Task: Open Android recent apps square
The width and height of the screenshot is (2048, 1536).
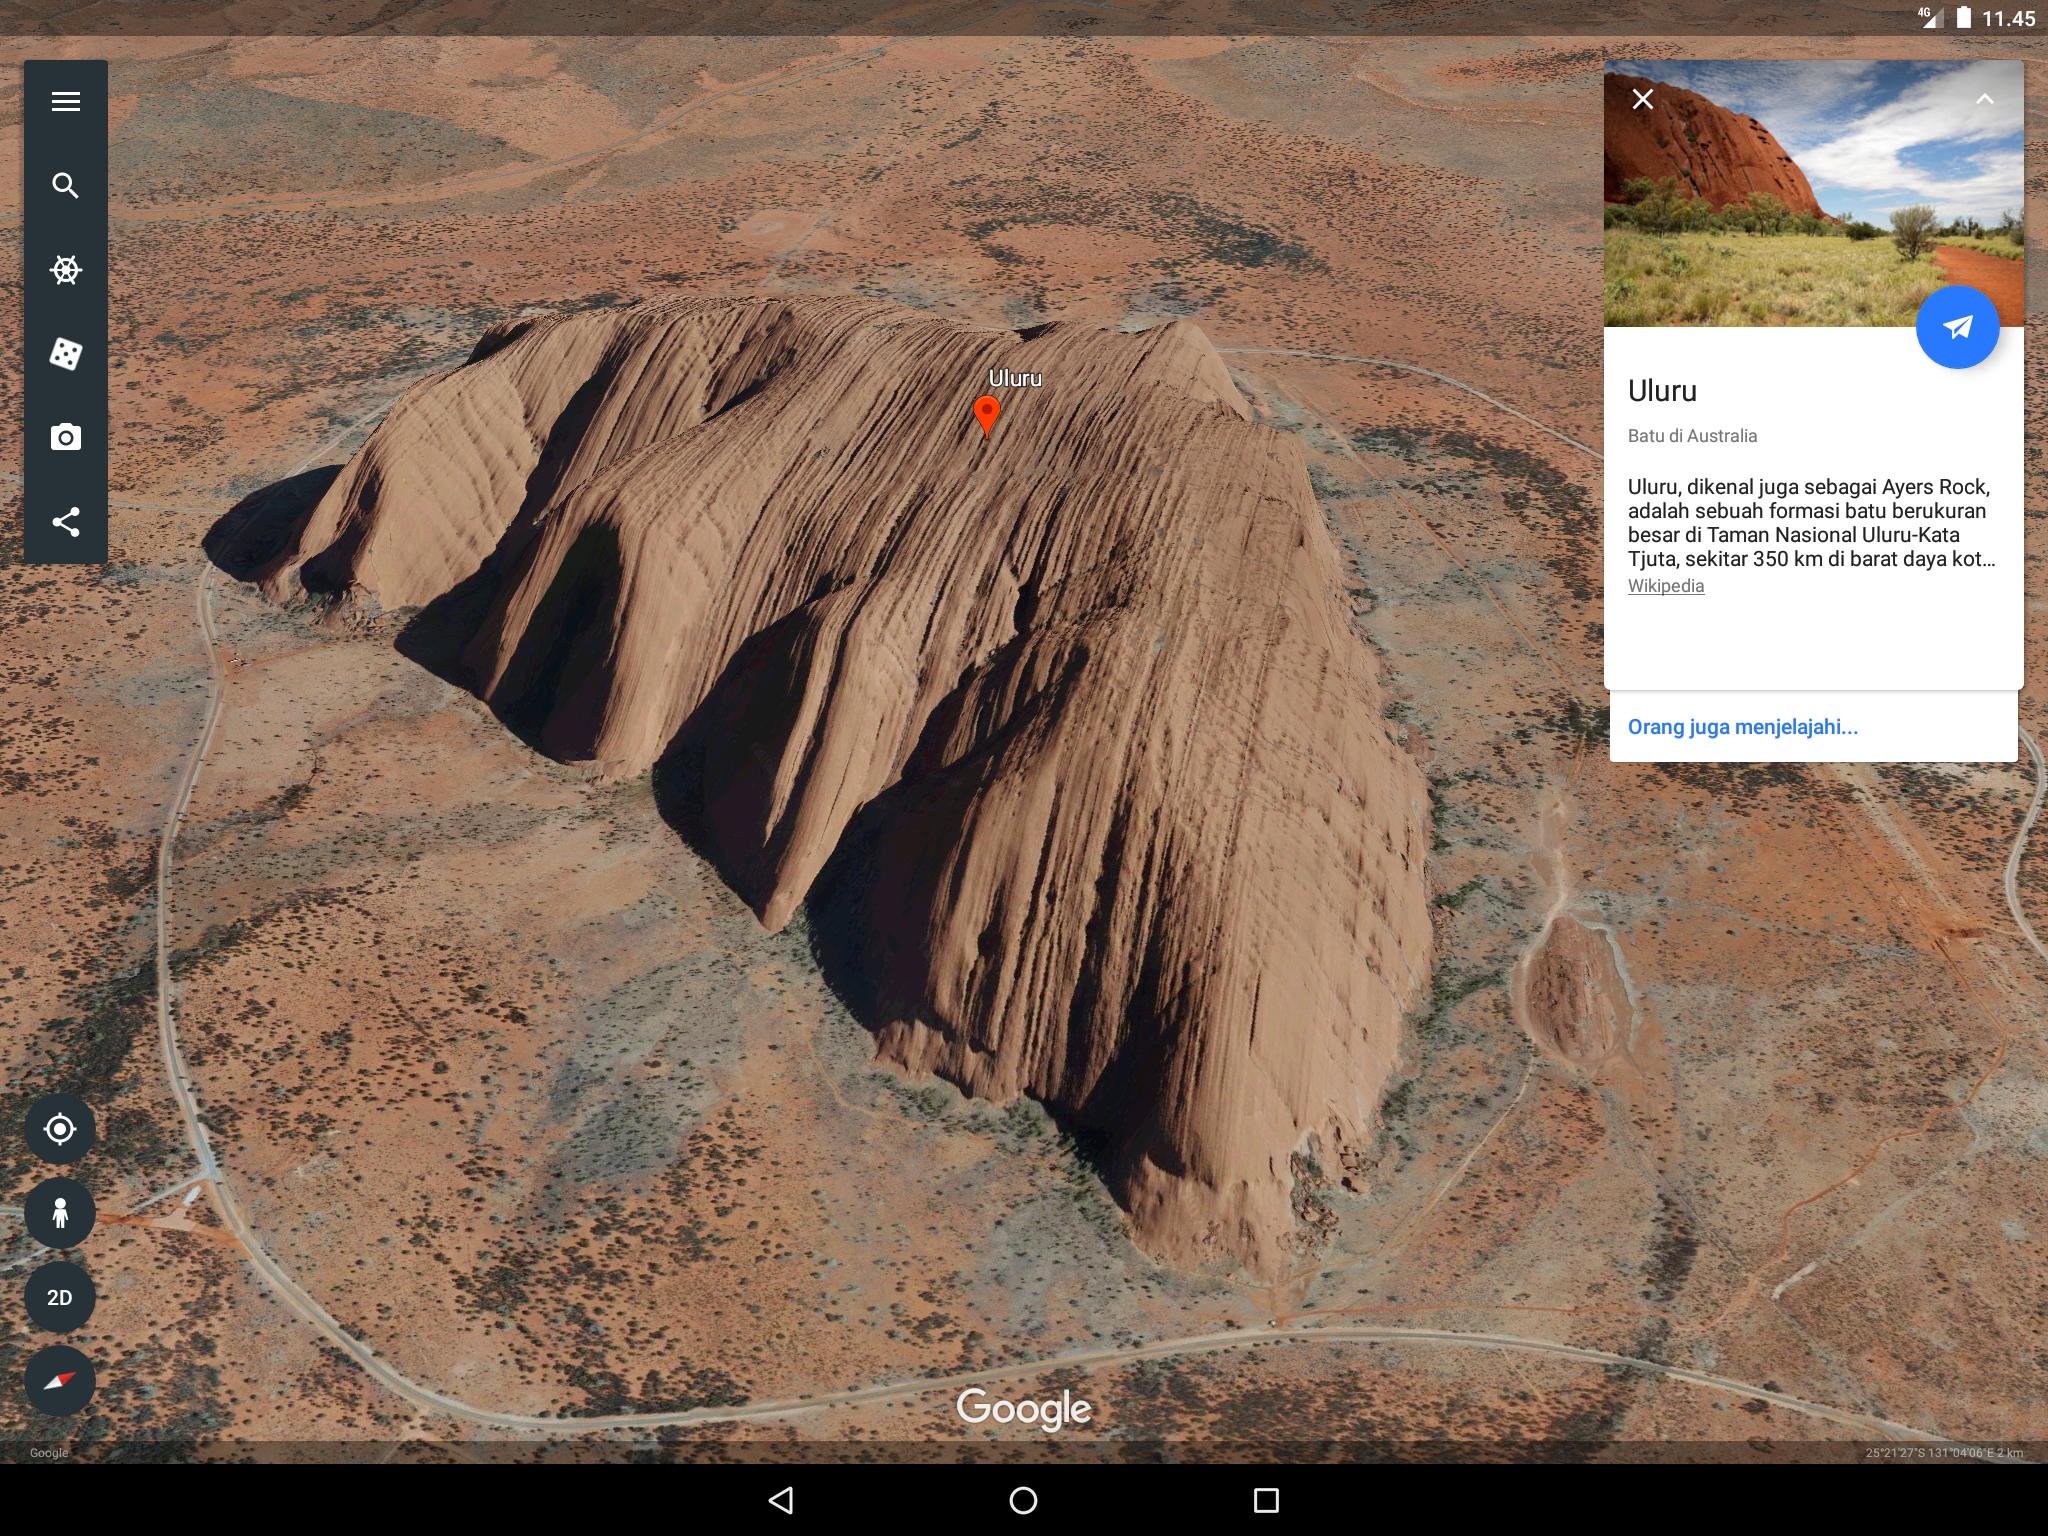Action: point(1266,1500)
